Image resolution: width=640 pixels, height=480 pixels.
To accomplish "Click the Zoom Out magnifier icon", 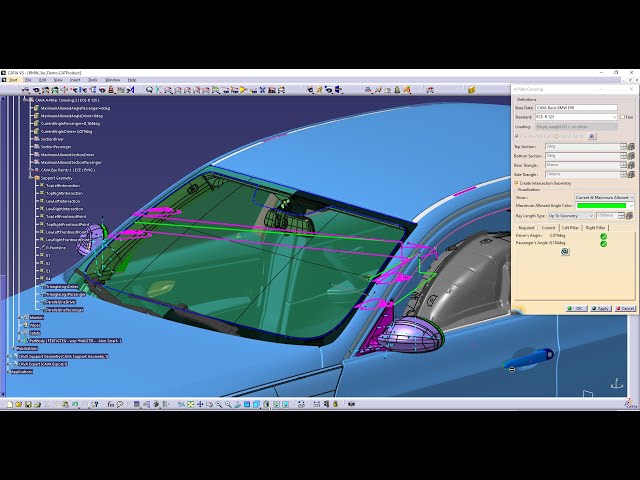I will (228, 404).
